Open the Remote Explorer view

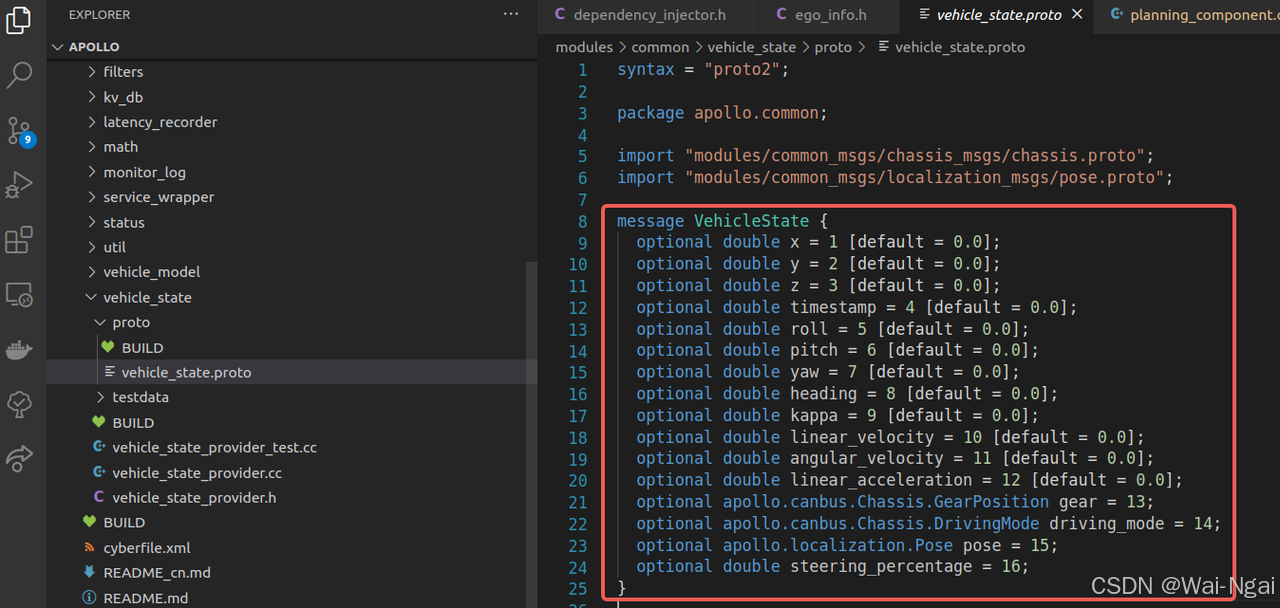coord(21,294)
